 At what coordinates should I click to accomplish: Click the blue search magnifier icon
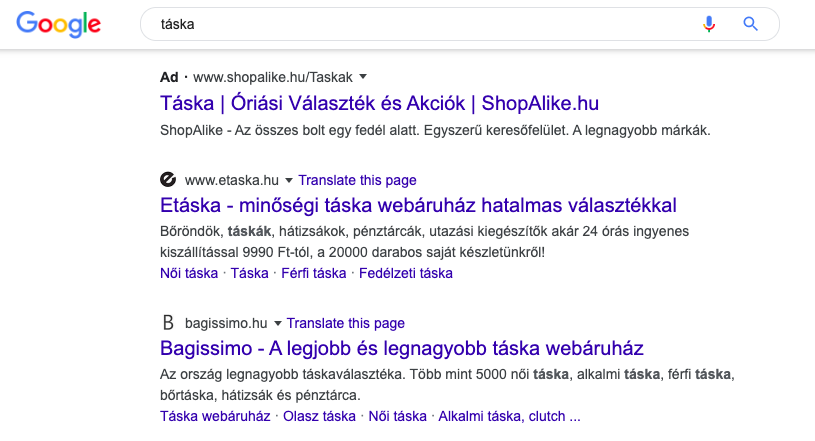click(x=751, y=24)
